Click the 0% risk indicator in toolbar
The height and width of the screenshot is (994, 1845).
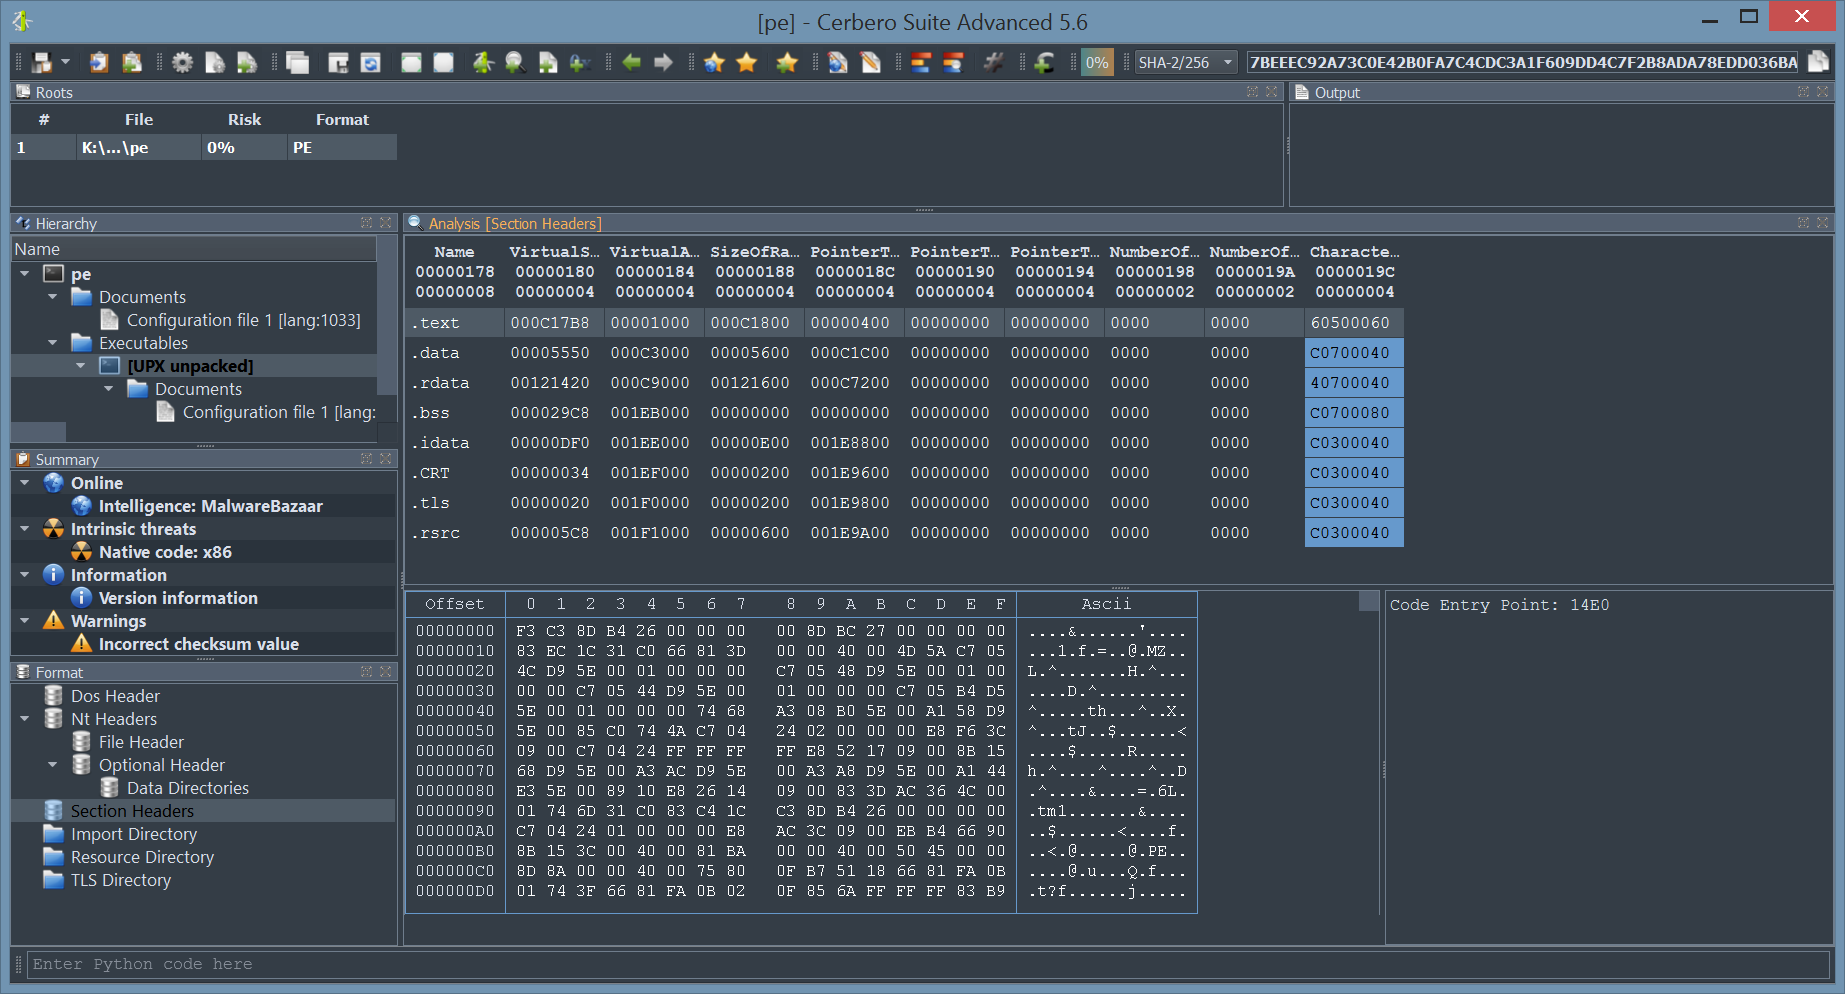coord(1097,63)
